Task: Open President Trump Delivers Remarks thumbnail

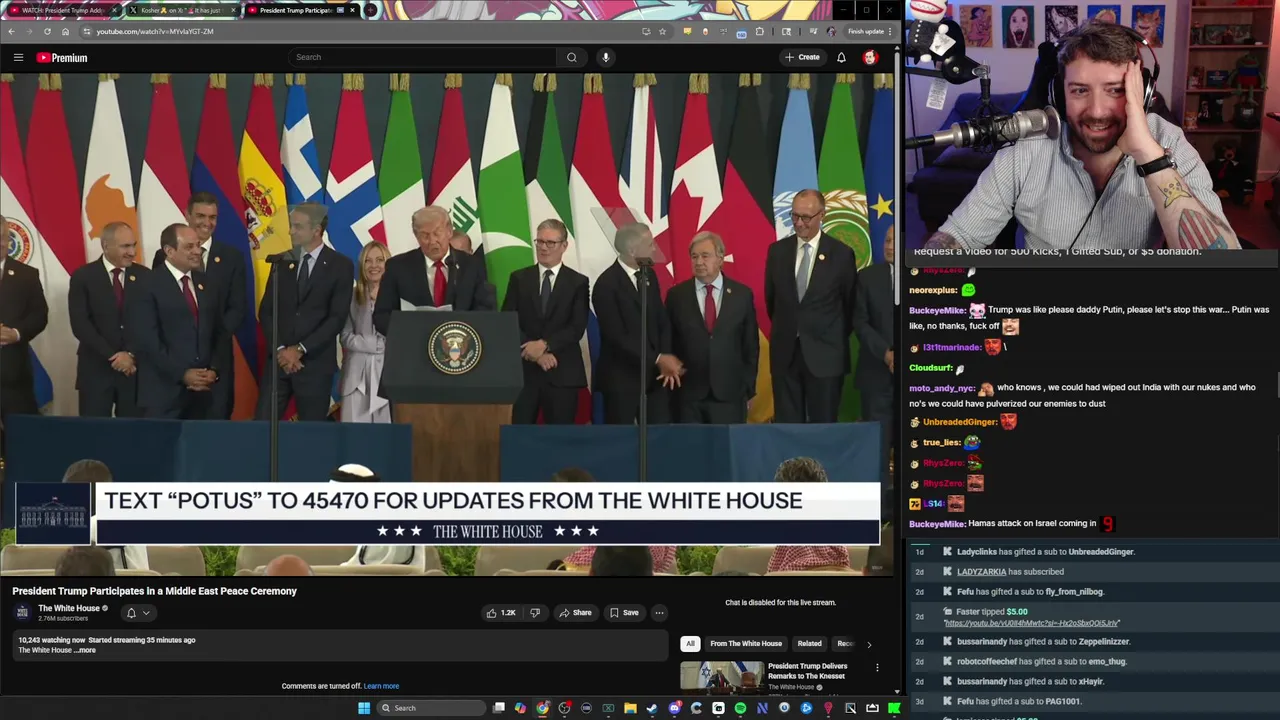Action: tap(721, 676)
